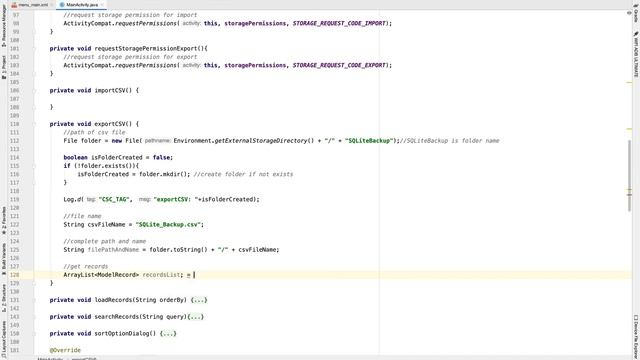Click the requestStoragePermissionExport method name
The image size is (640, 360).
pos(147,49)
